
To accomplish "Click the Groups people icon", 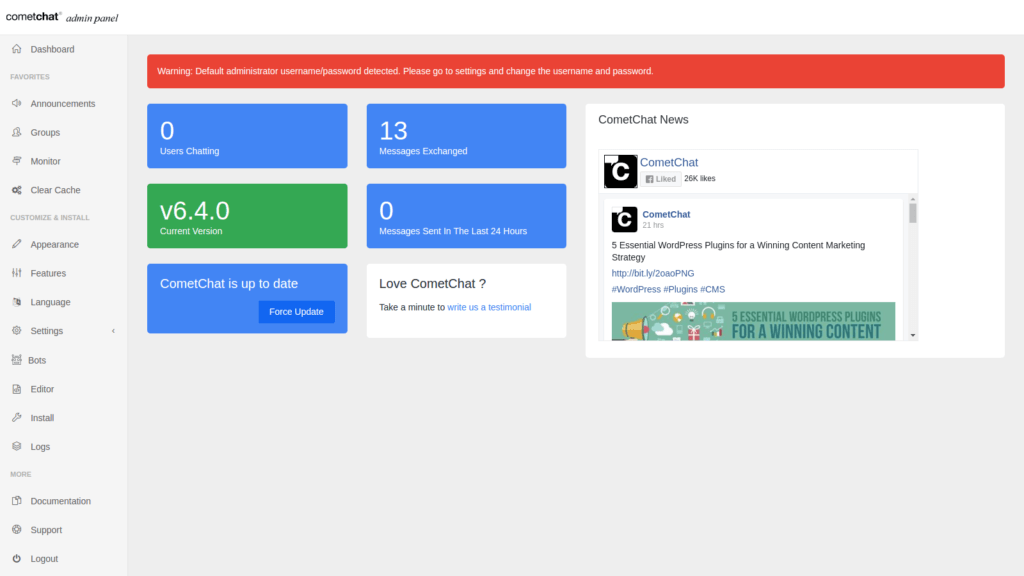I will coord(16,132).
